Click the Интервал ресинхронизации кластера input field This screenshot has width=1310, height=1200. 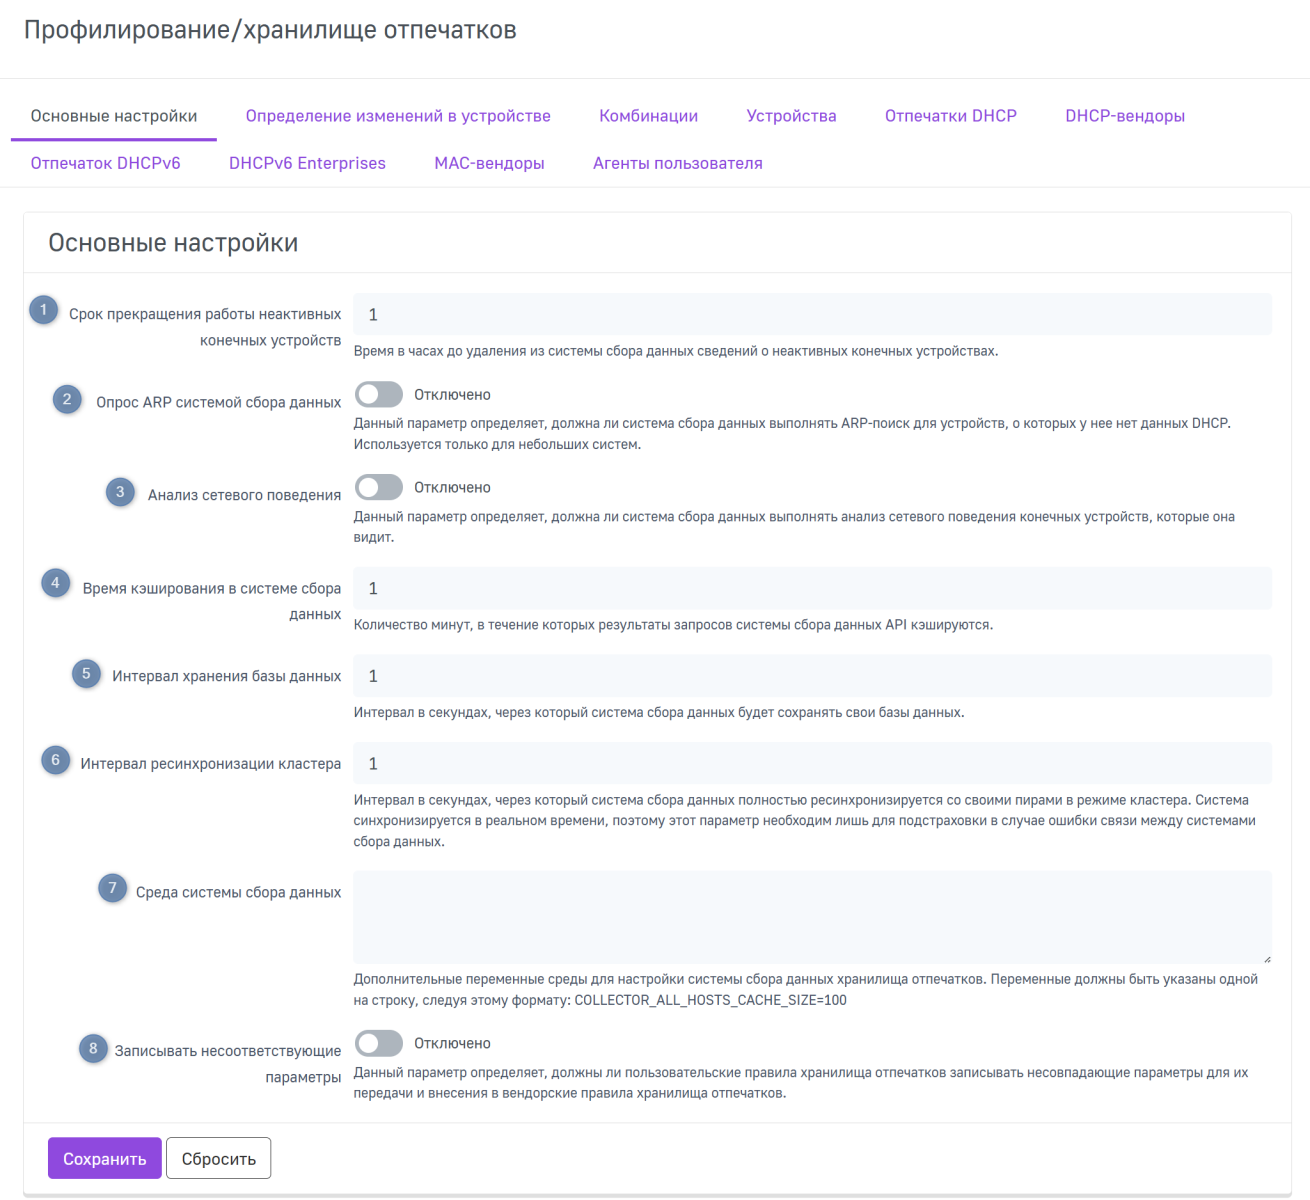[812, 764]
